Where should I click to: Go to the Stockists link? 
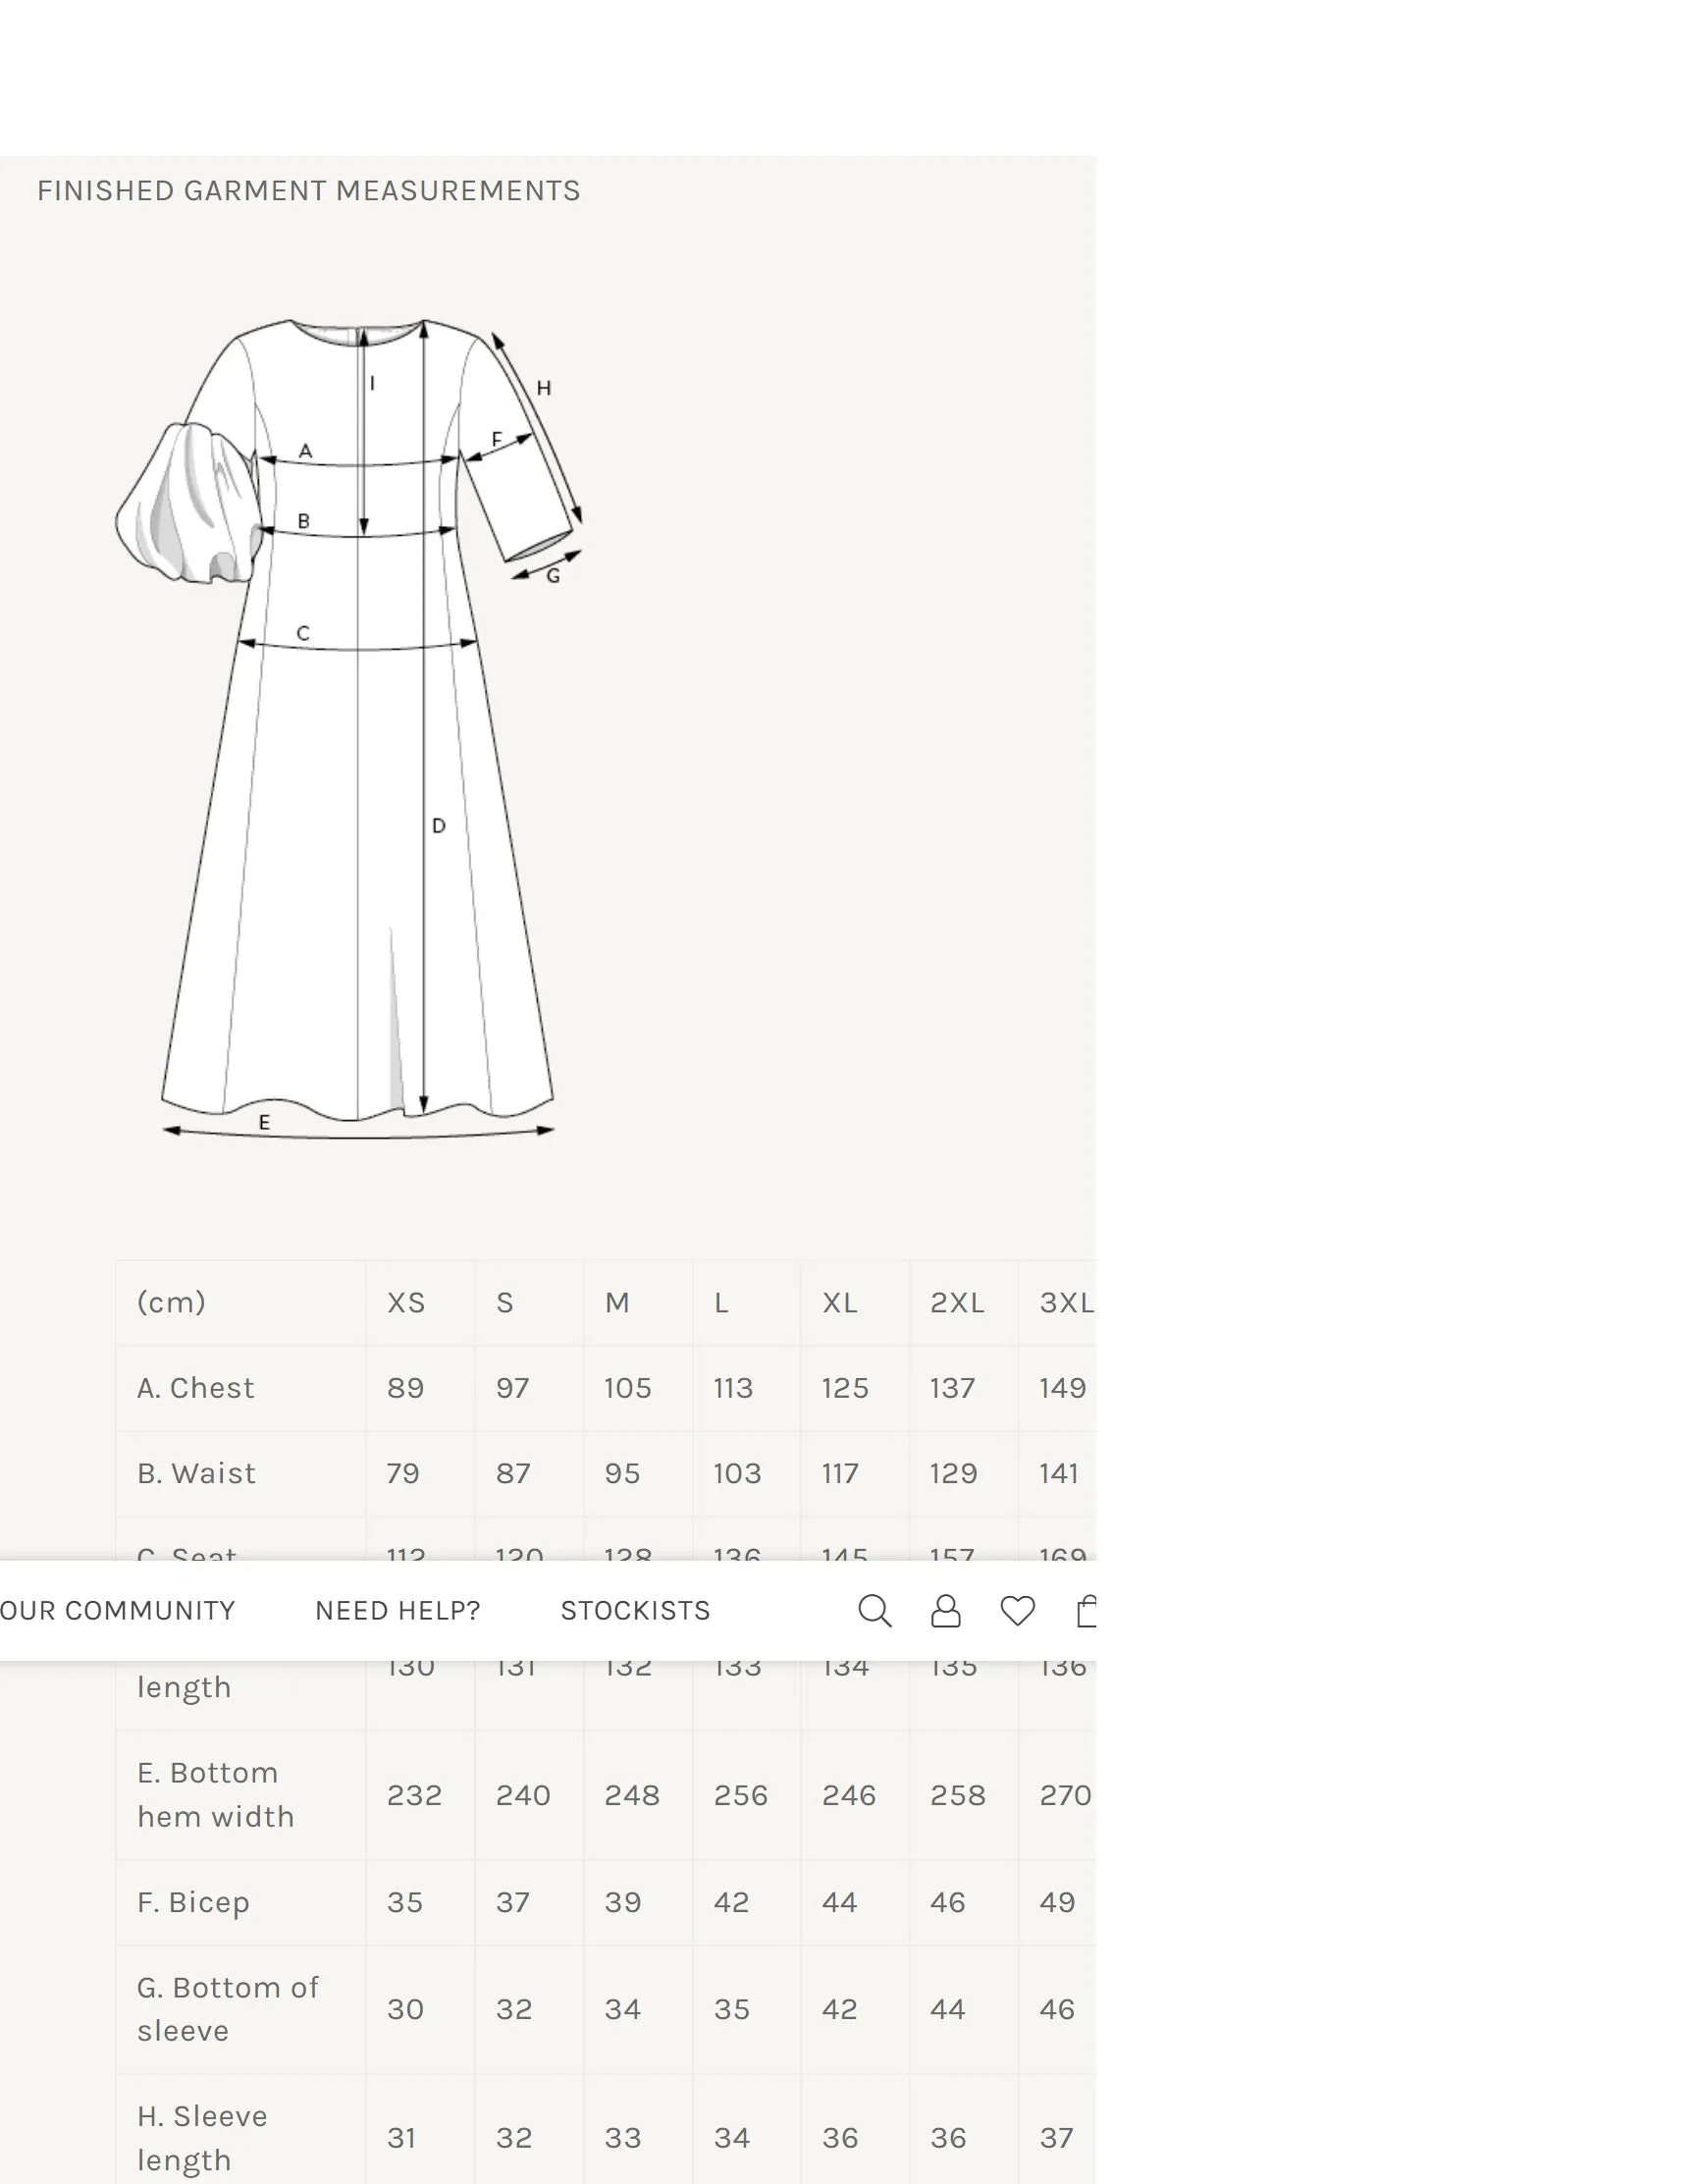coord(635,1610)
